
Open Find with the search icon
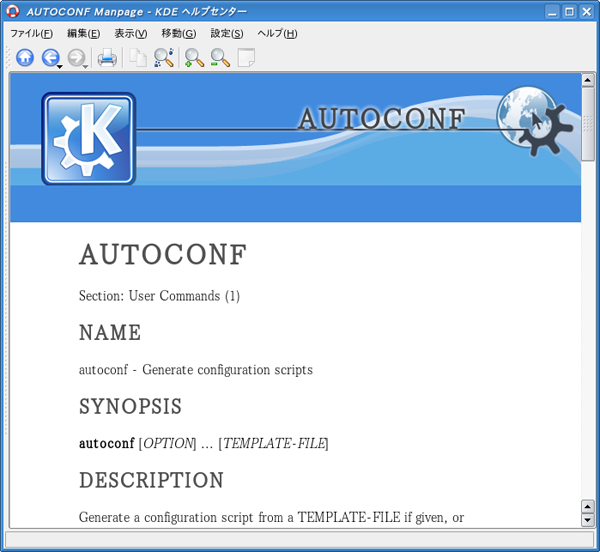click(x=164, y=58)
